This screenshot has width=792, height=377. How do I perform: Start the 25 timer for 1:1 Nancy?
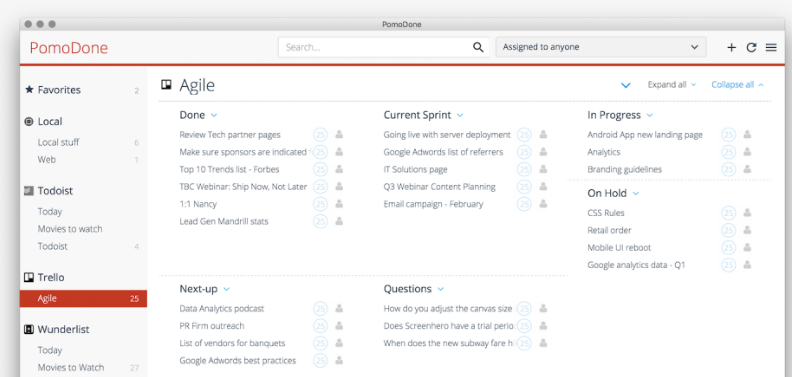coord(320,204)
